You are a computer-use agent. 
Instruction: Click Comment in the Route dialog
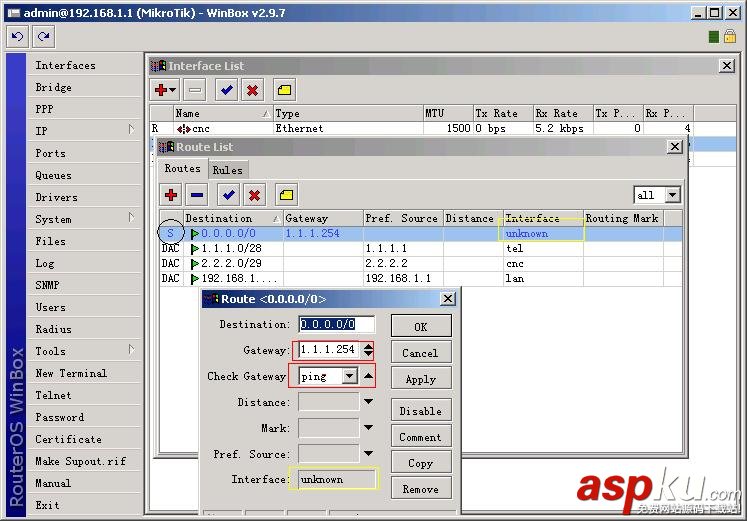(421, 437)
